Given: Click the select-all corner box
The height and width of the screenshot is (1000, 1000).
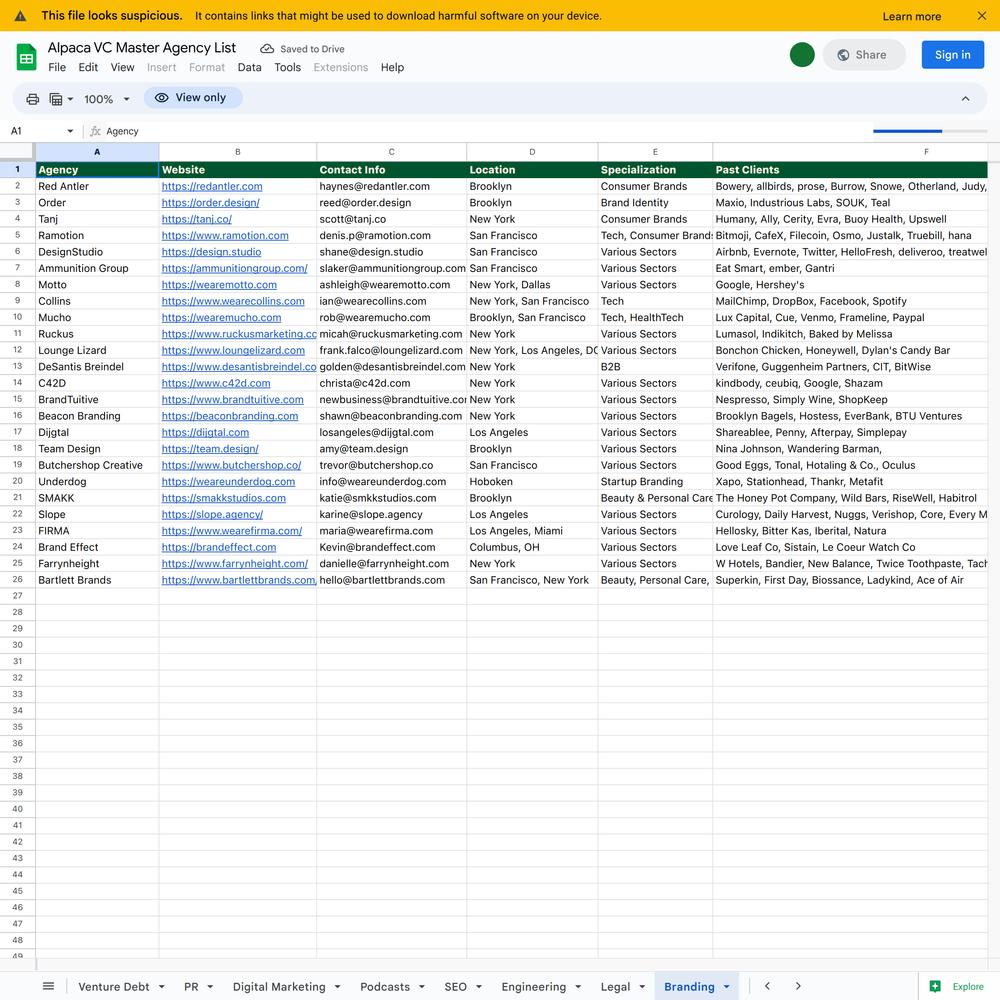Looking at the screenshot, I should click(x=17, y=152).
